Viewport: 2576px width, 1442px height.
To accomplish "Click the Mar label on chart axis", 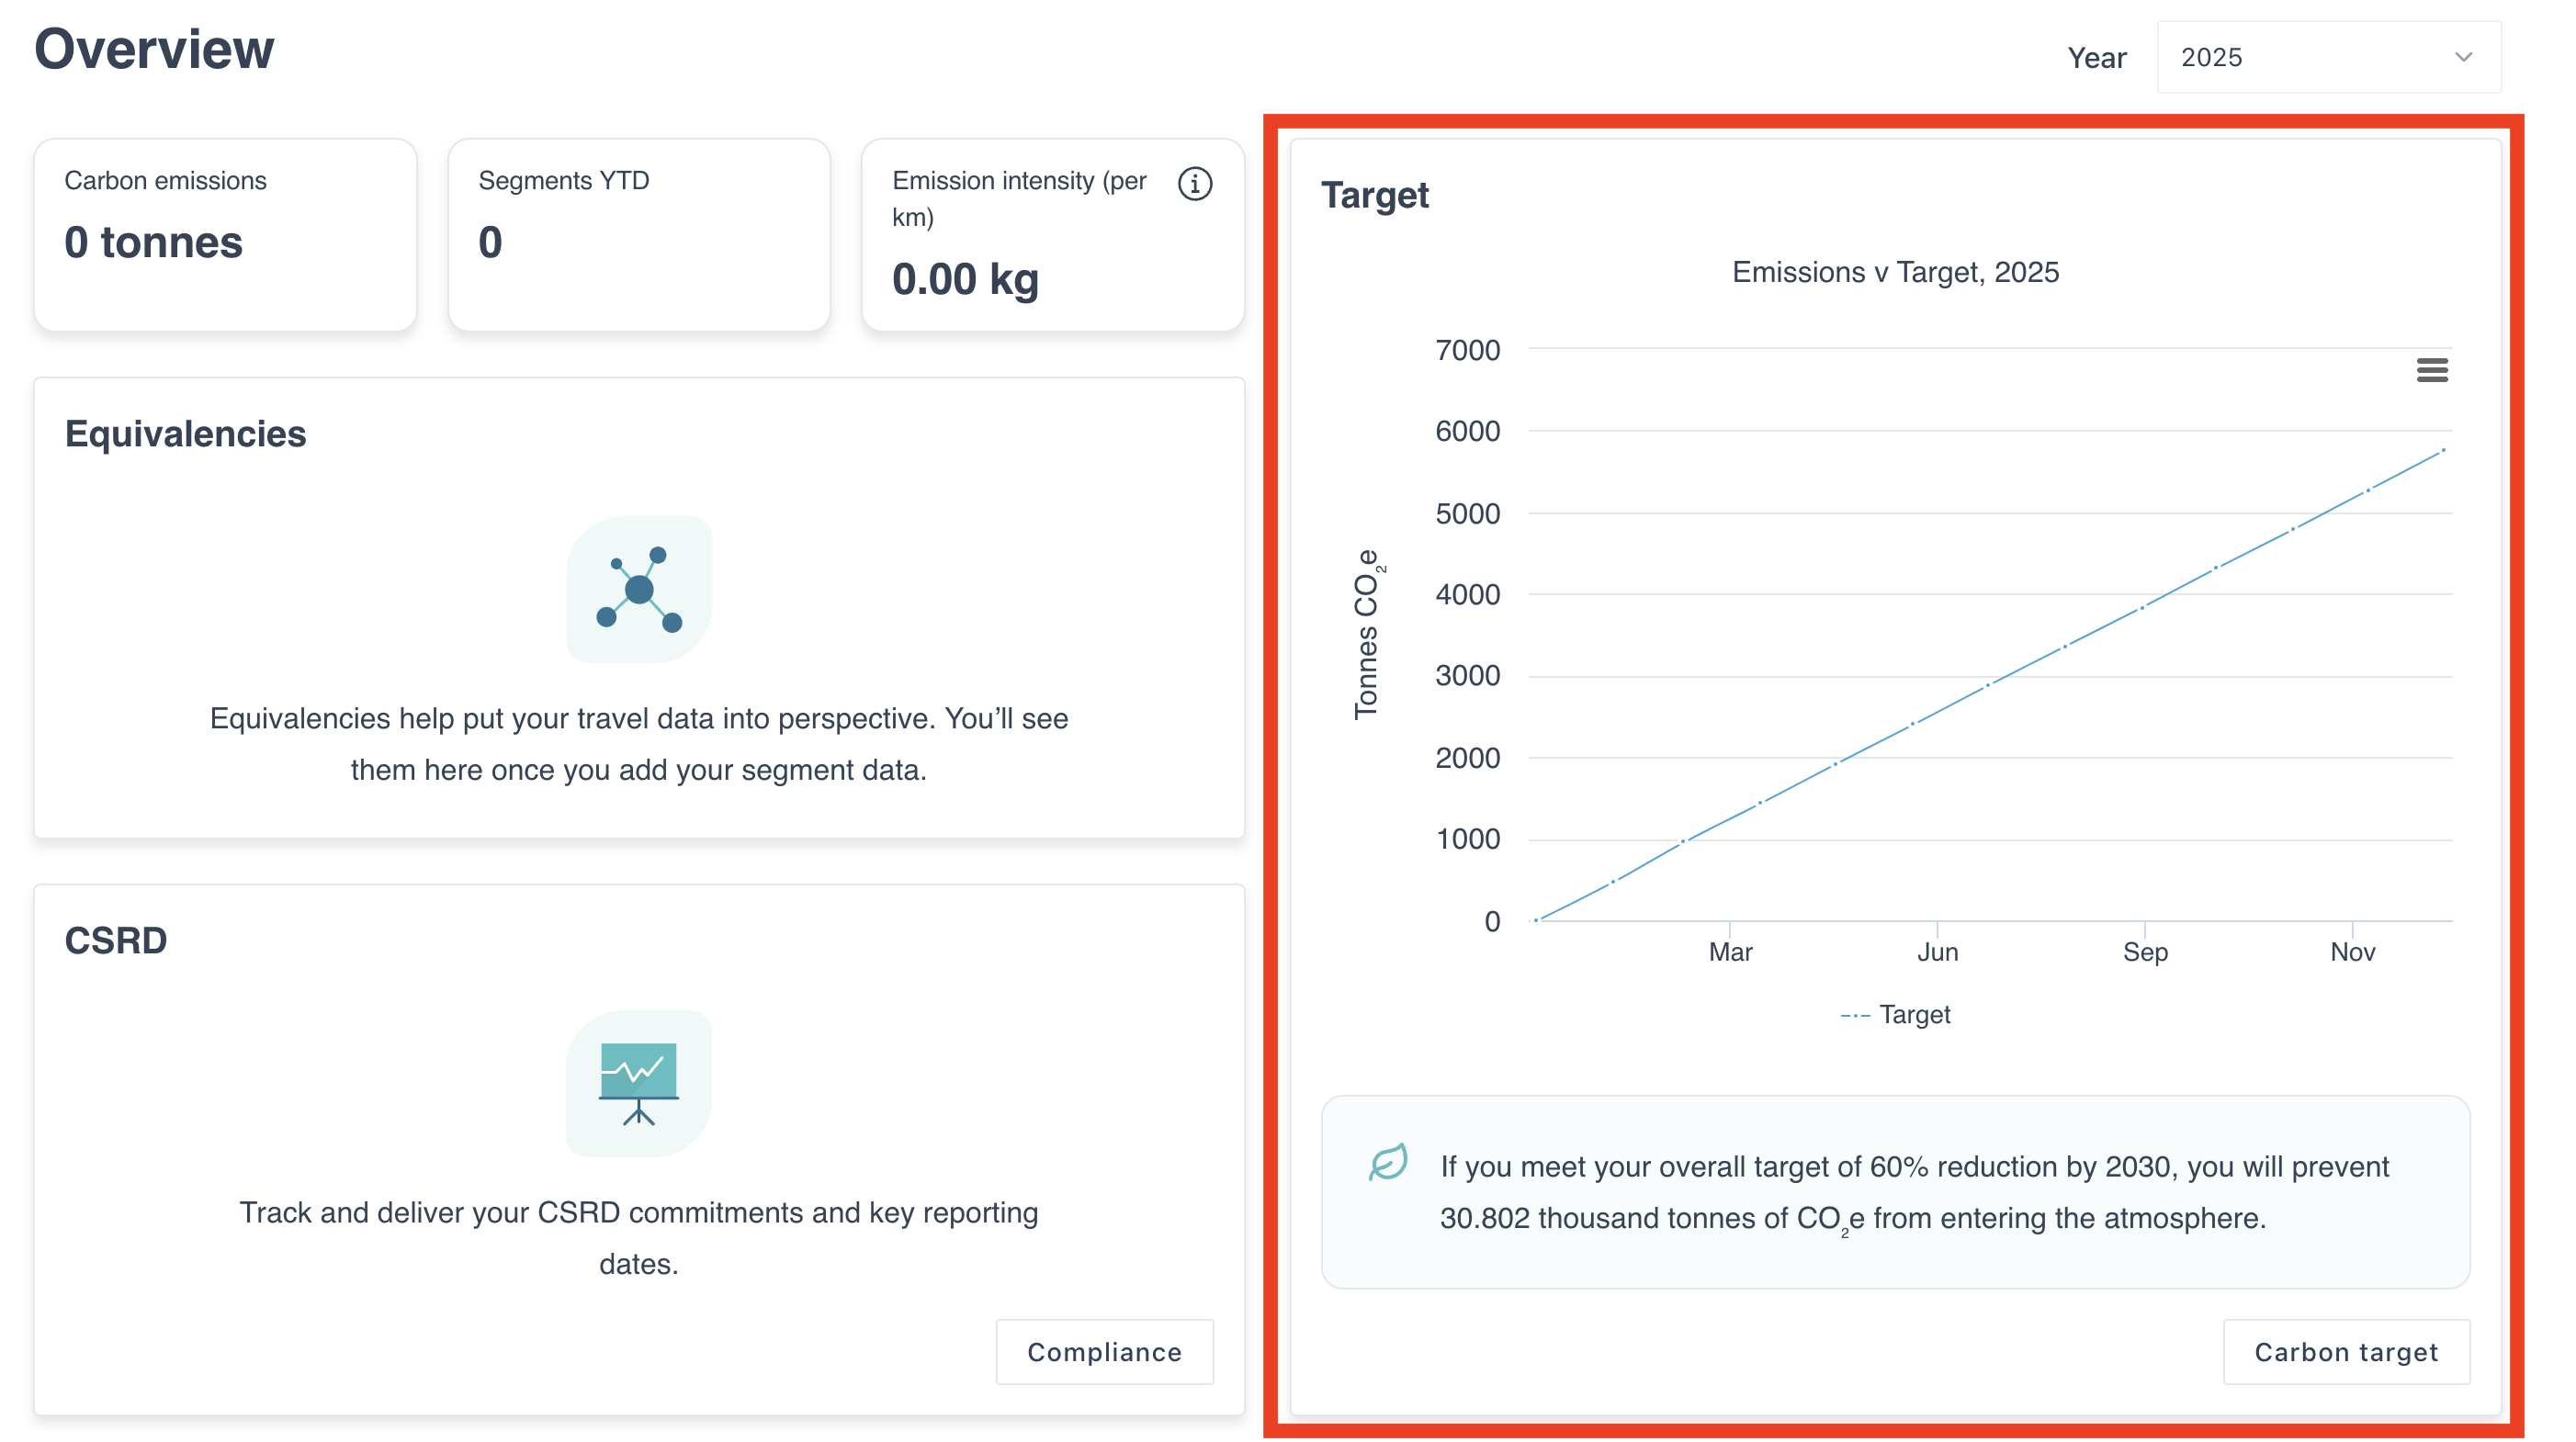I will click(x=1730, y=951).
